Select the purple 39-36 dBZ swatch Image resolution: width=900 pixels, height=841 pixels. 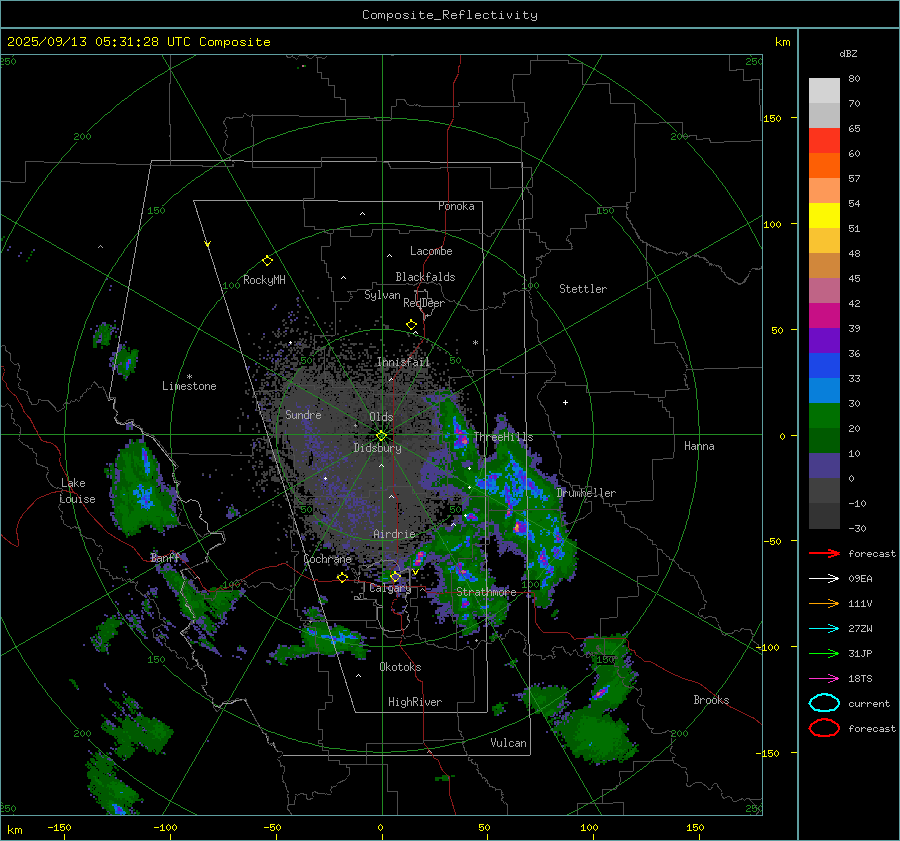coord(824,341)
